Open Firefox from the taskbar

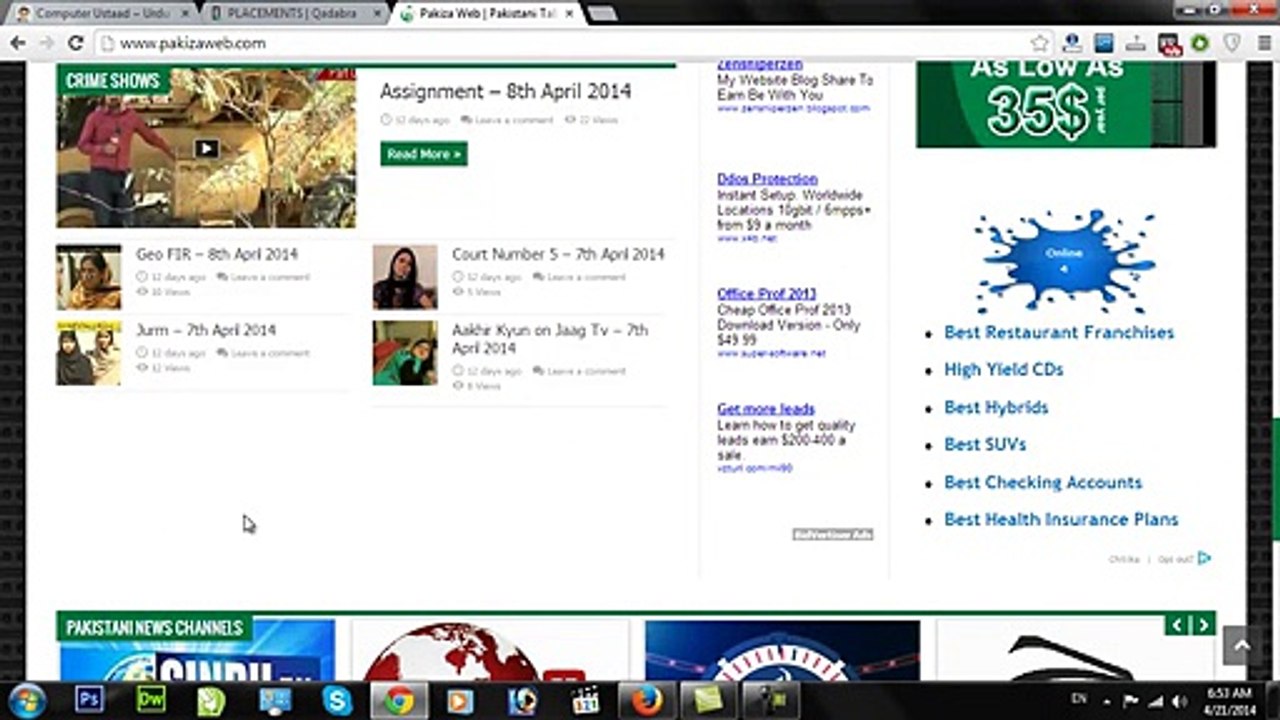646,700
